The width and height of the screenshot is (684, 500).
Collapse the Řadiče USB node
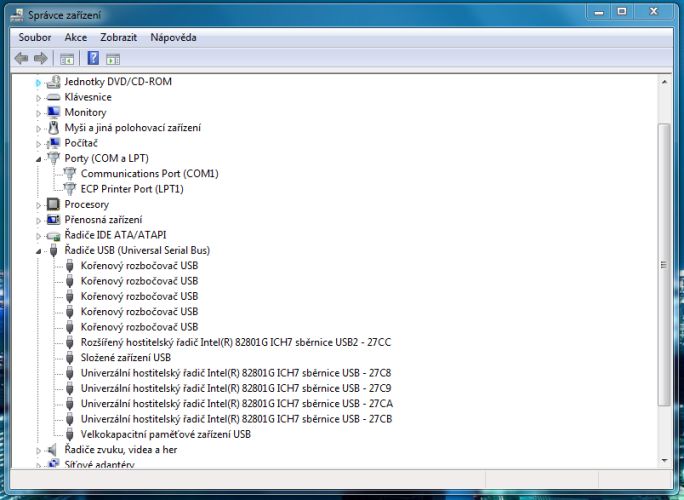tap(38, 251)
